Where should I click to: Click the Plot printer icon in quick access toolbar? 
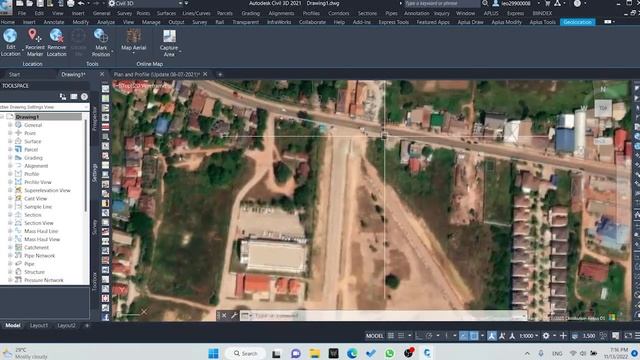71,3
